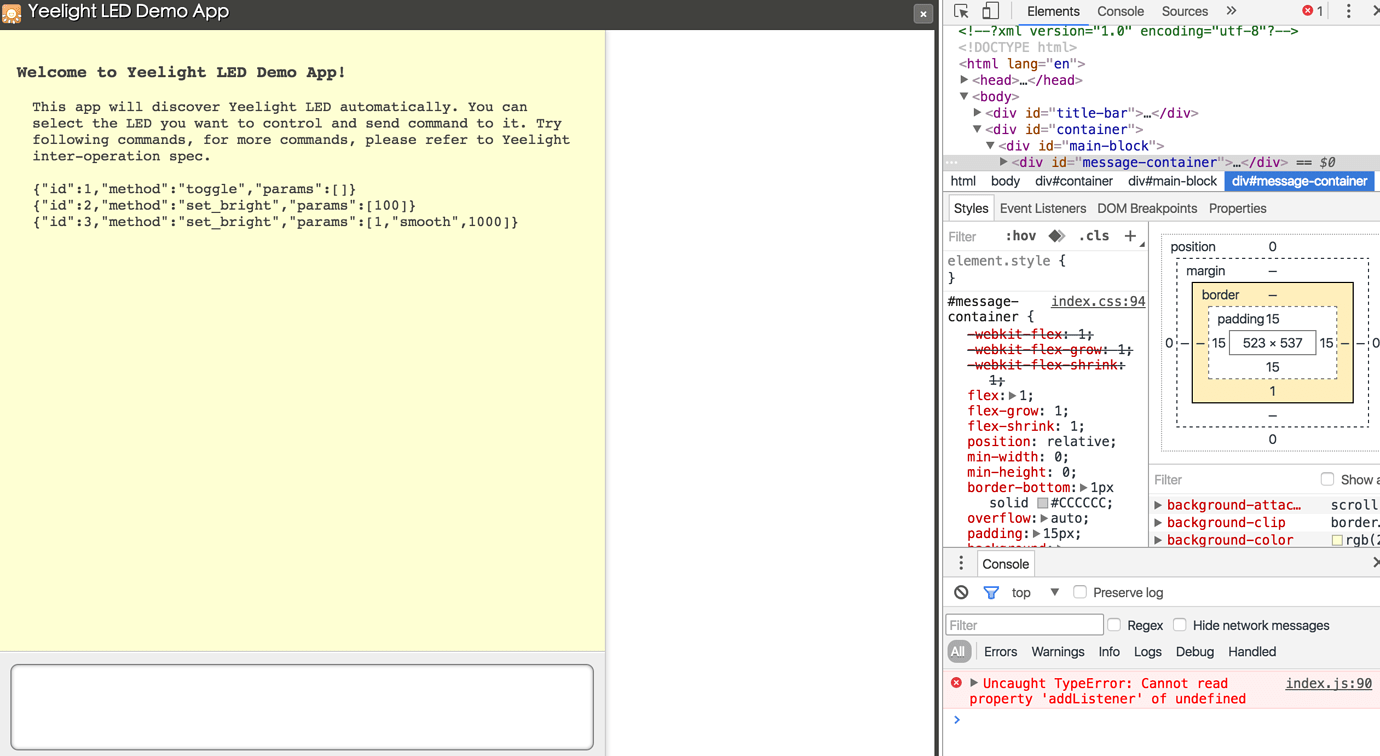The image size is (1380, 756).
Task: Select html in the breadcrumb
Action: pyautogui.click(x=963, y=181)
